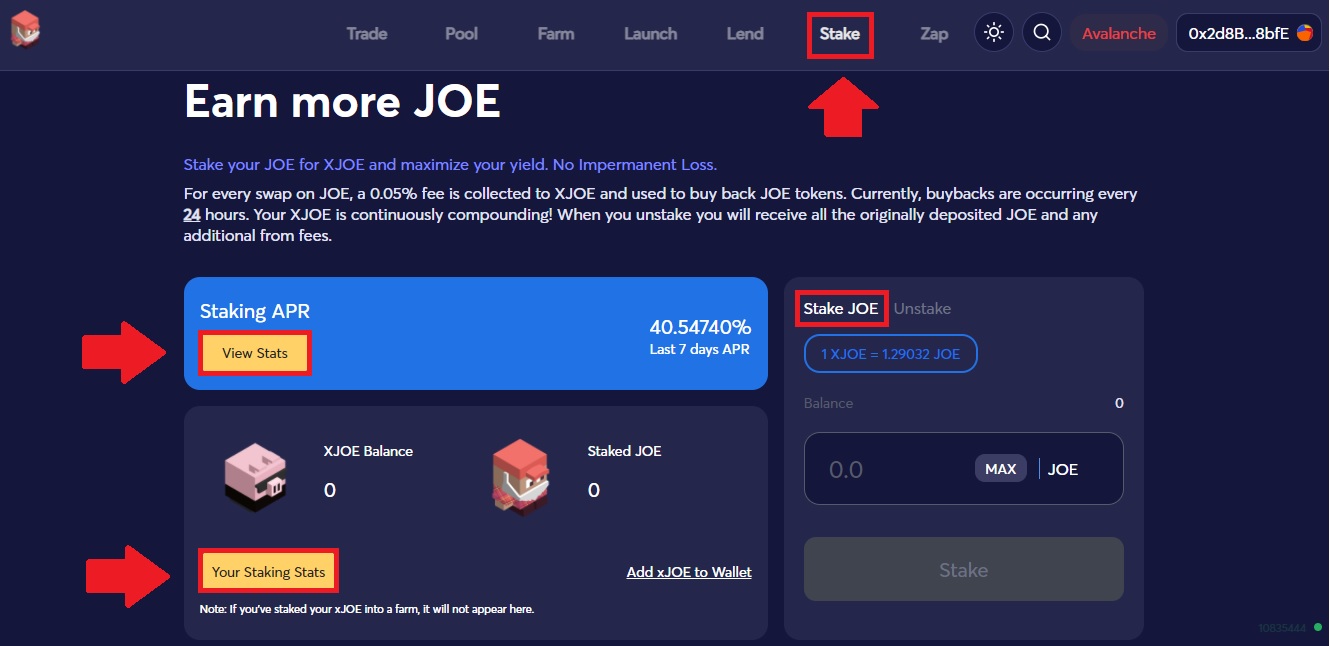Click the wallet avatar icon
The width and height of the screenshot is (1330, 646).
1305,33
